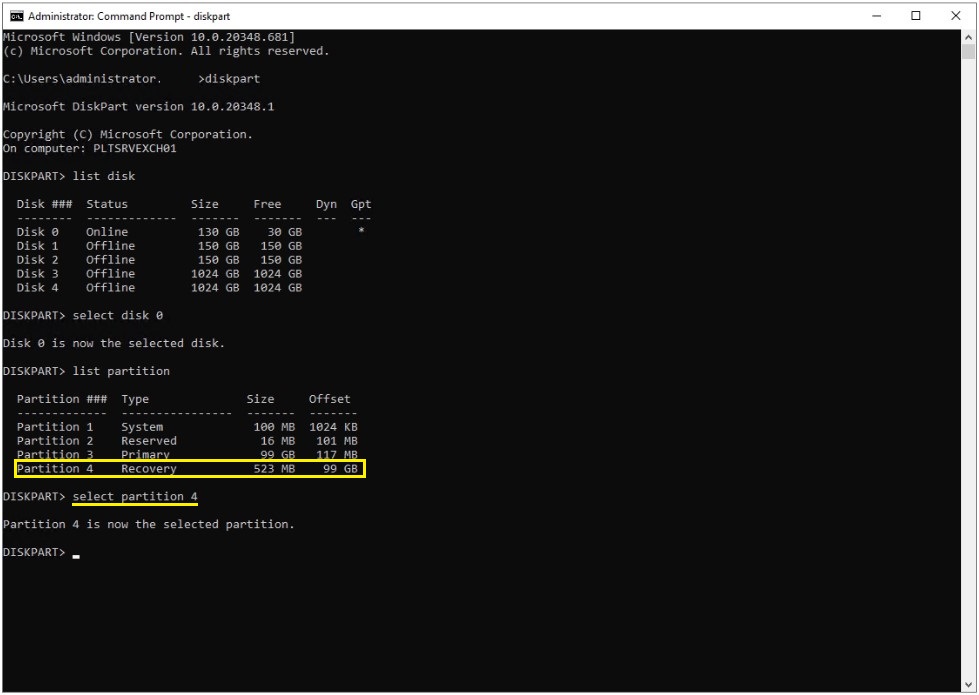Click the "130 GB" size value
Screen dimensions: 979x695
(x=219, y=232)
